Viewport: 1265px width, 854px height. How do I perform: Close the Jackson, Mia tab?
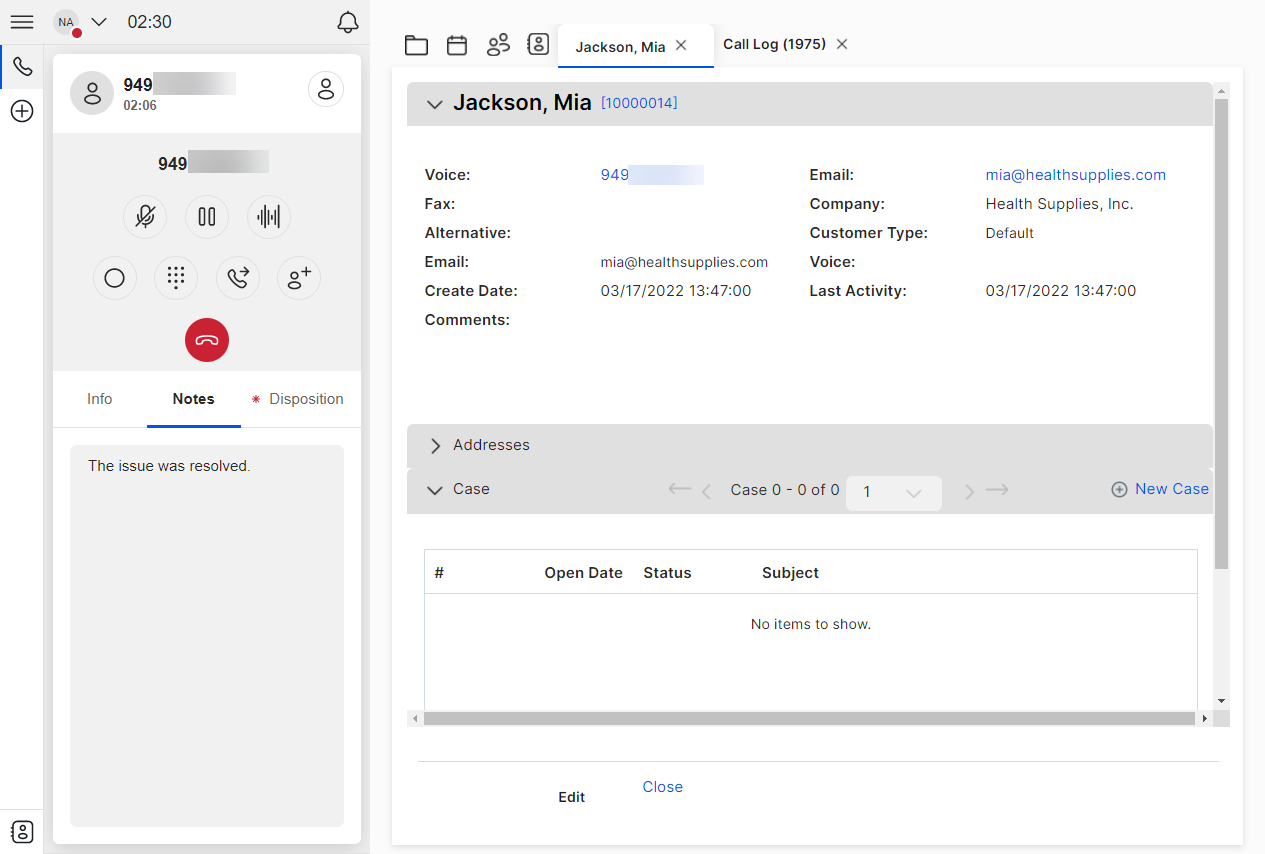(x=681, y=45)
